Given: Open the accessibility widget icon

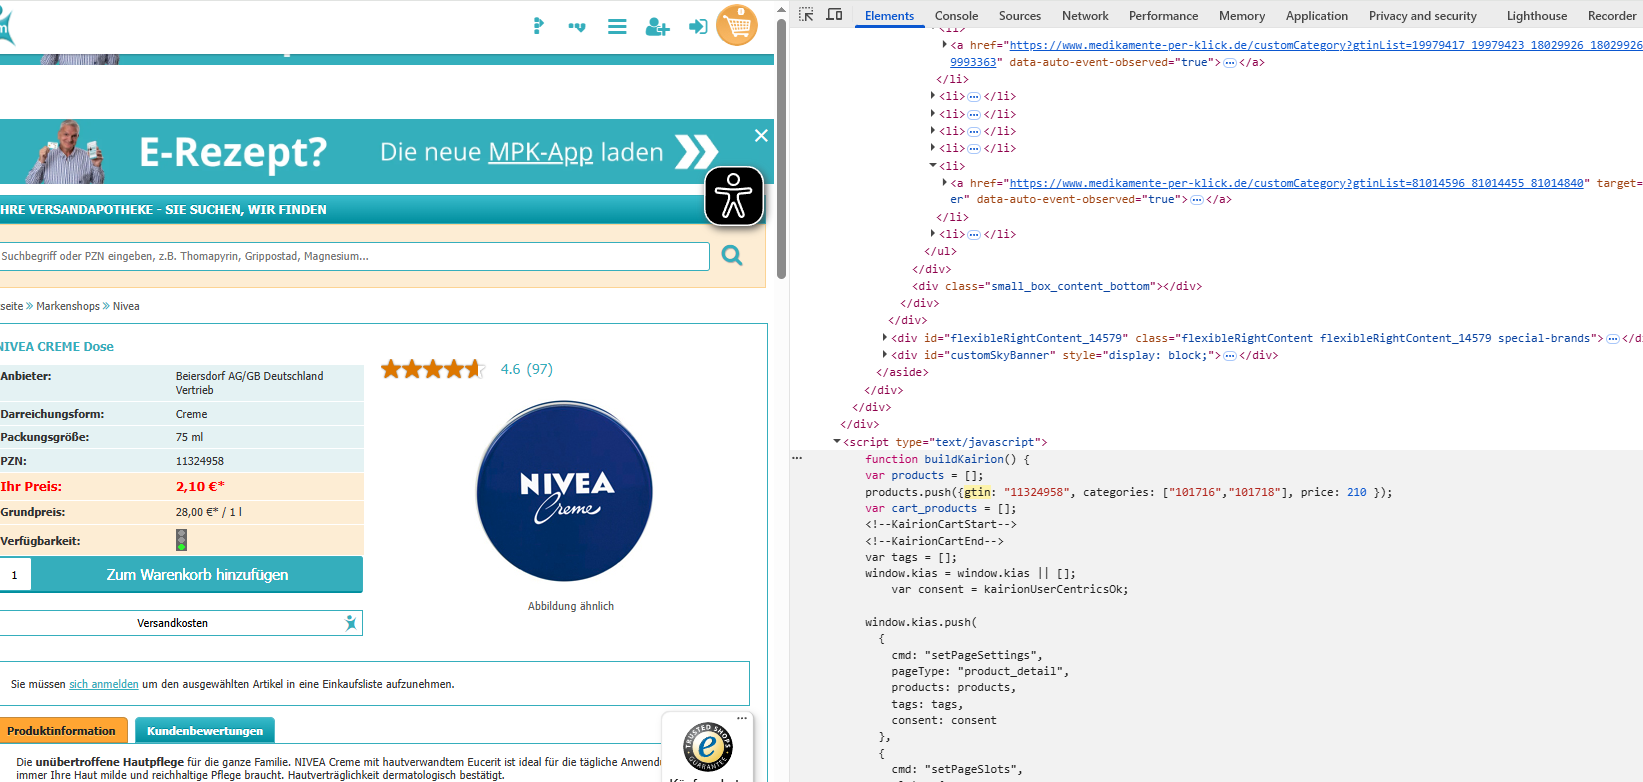Looking at the screenshot, I should (x=734, y=195).
